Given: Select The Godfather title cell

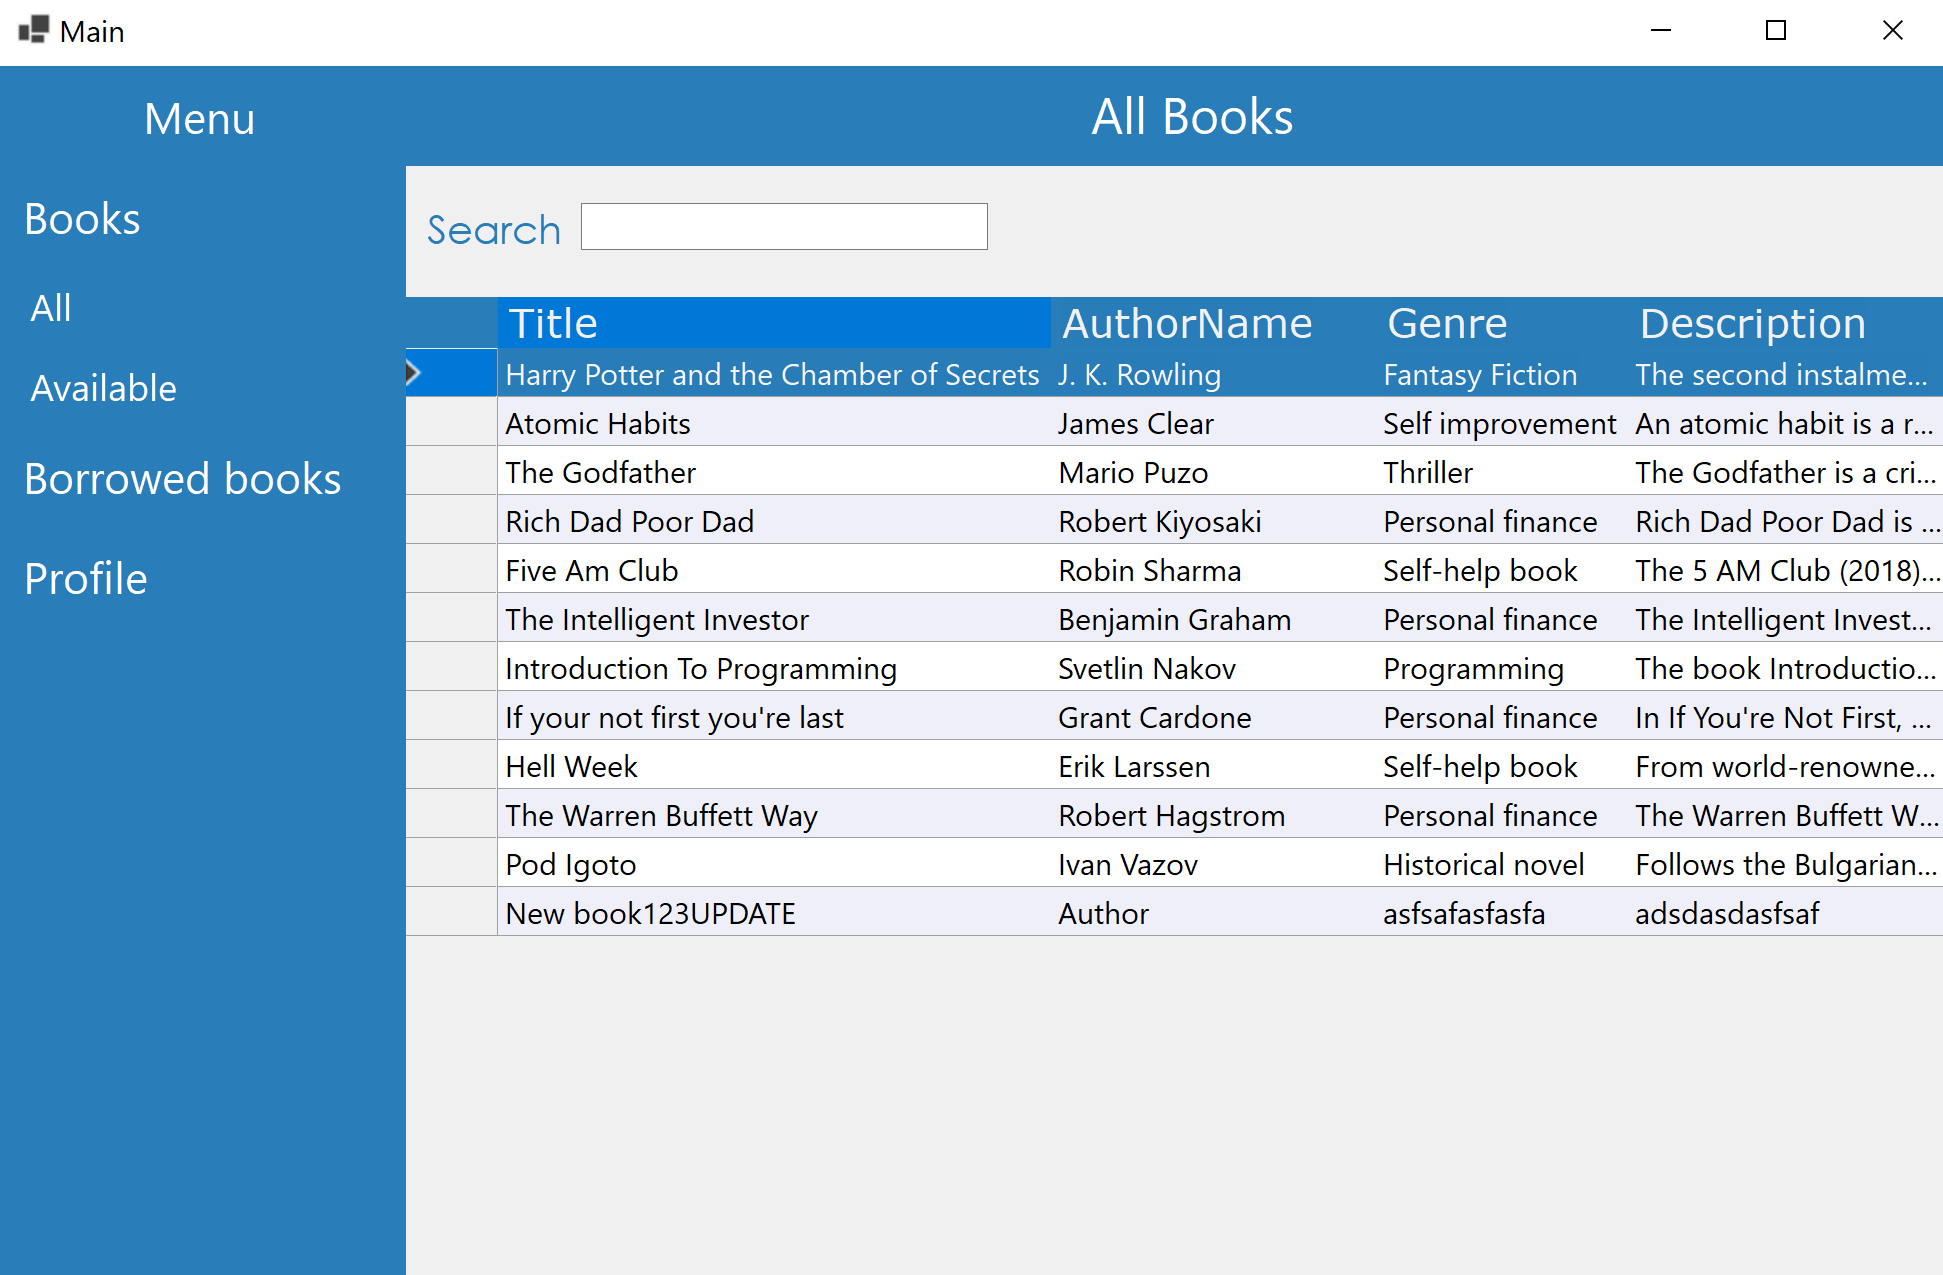Looking at the screenshot, I should [x=600, y=473].
